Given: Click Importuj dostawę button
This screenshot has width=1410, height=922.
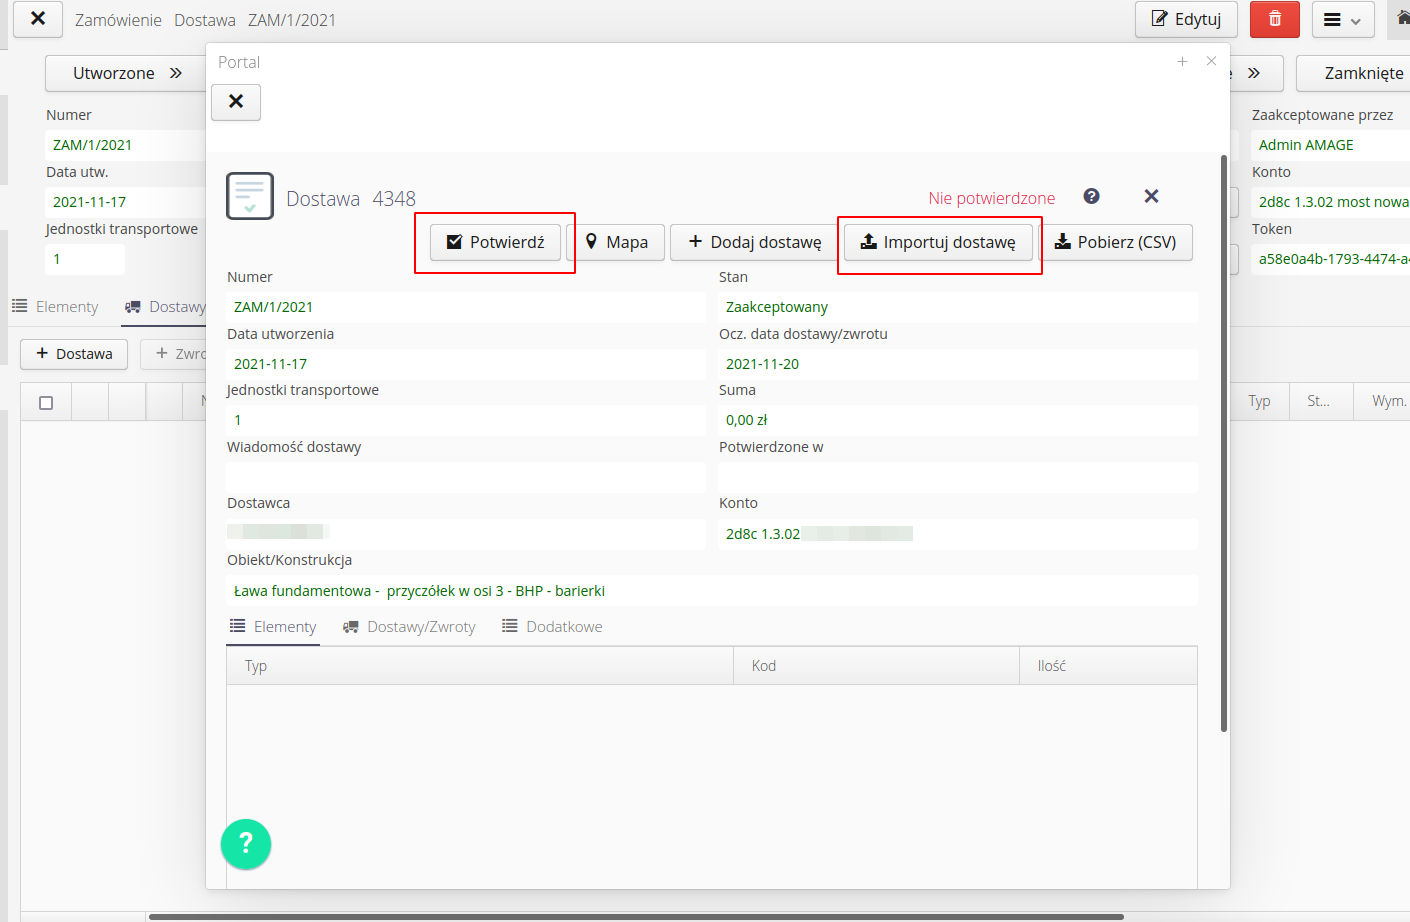Looking at the screenshot, I should coord(938,242).
